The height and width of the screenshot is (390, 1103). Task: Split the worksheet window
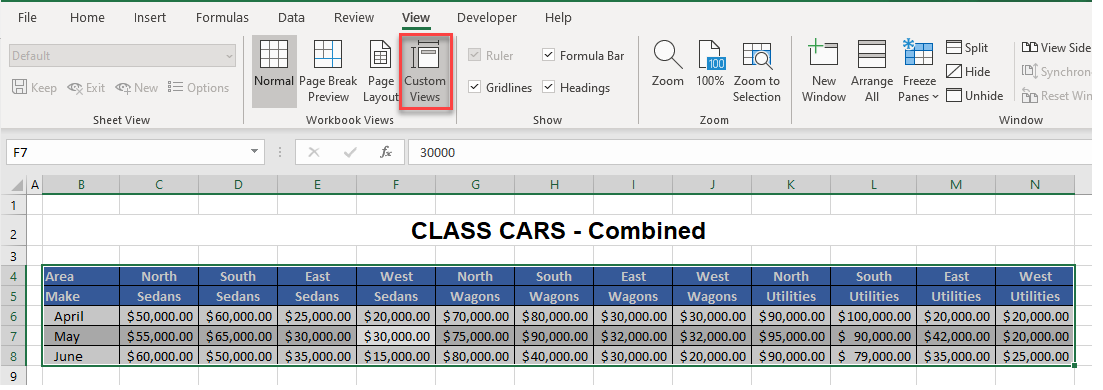[x=967, y=48]
